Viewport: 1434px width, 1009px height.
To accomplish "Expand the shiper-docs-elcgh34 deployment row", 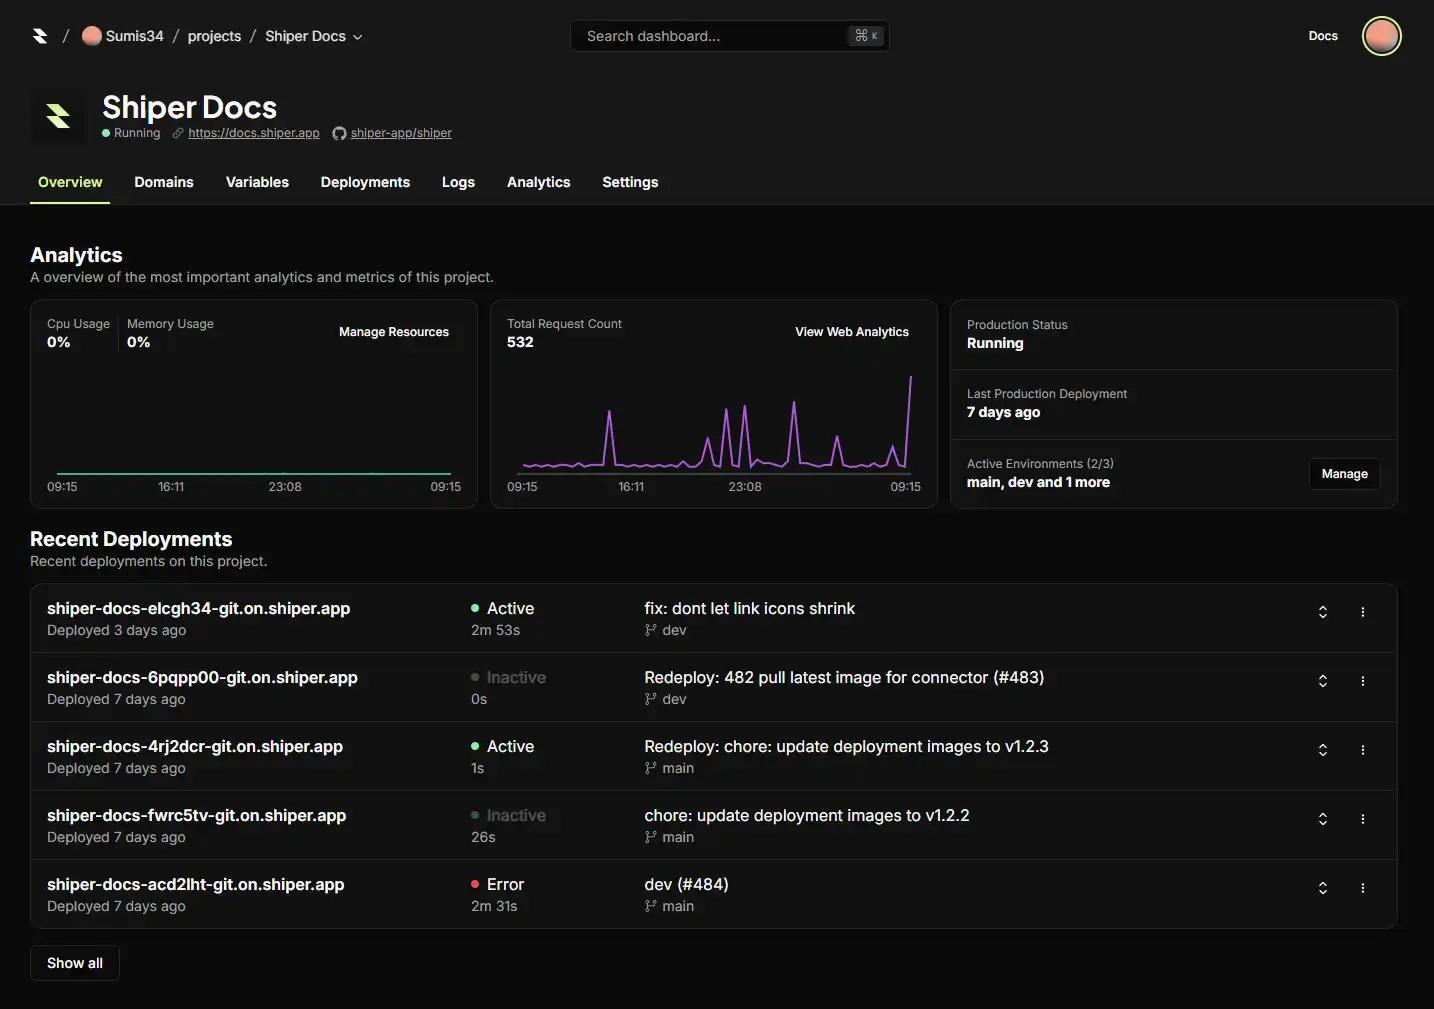I will coord(1323,612).
